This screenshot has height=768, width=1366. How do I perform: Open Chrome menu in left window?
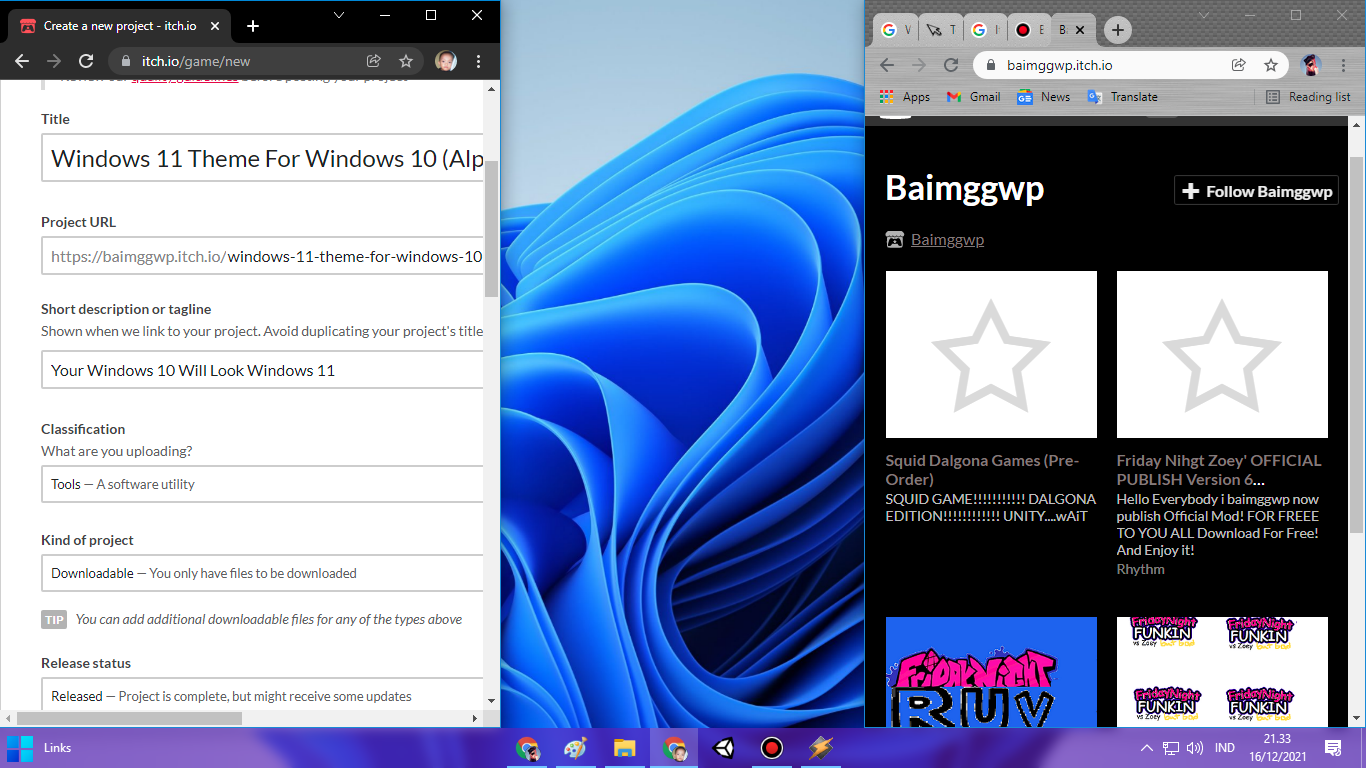pyautogui.click(x=479, y=61)
